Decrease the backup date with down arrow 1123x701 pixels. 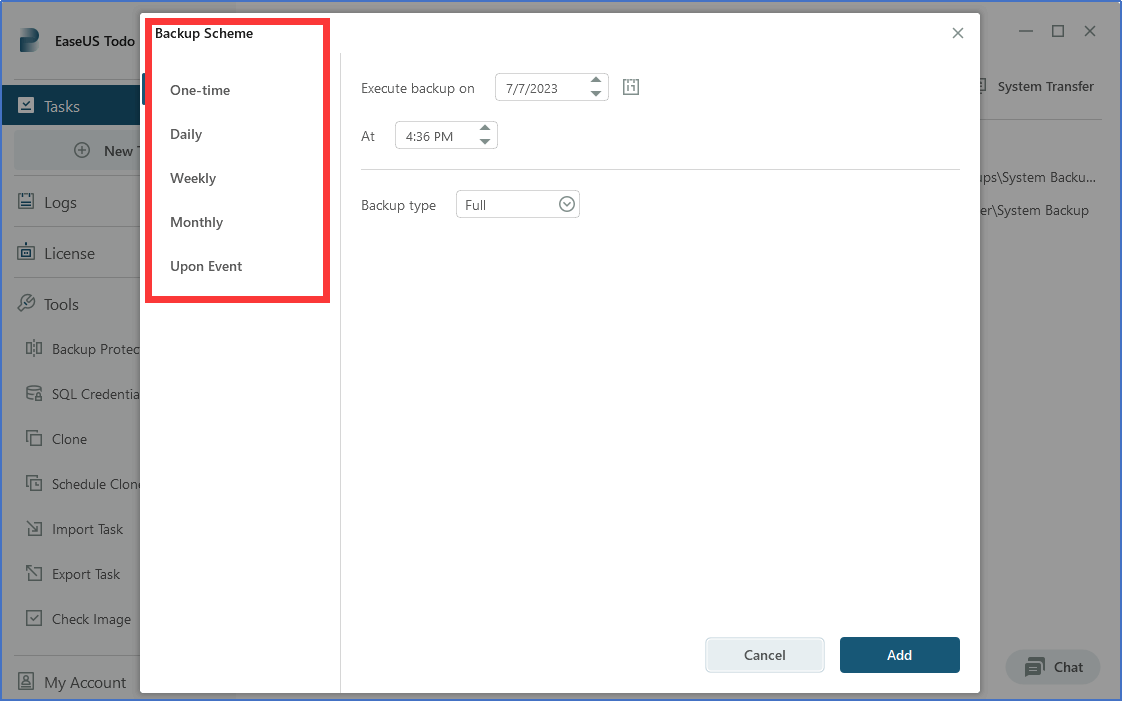596,94
